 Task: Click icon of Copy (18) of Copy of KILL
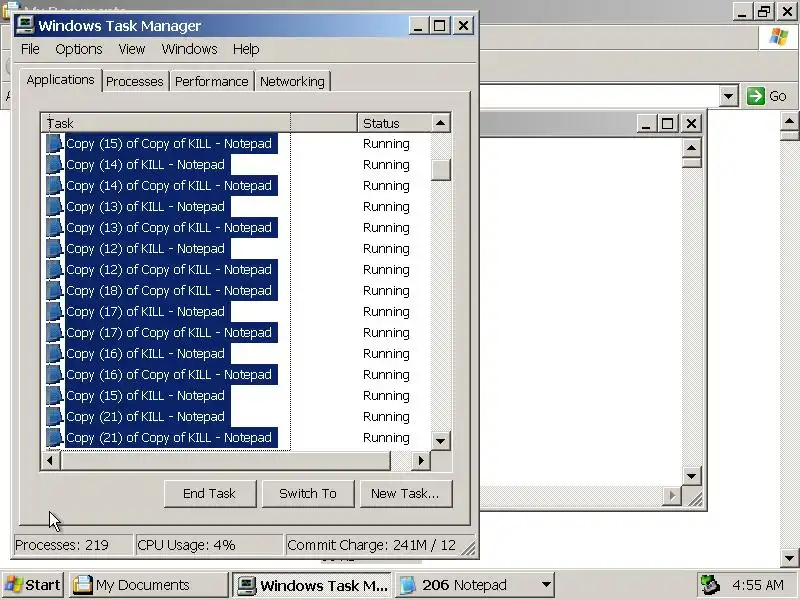pyautogui.click(x=54, y=291)
